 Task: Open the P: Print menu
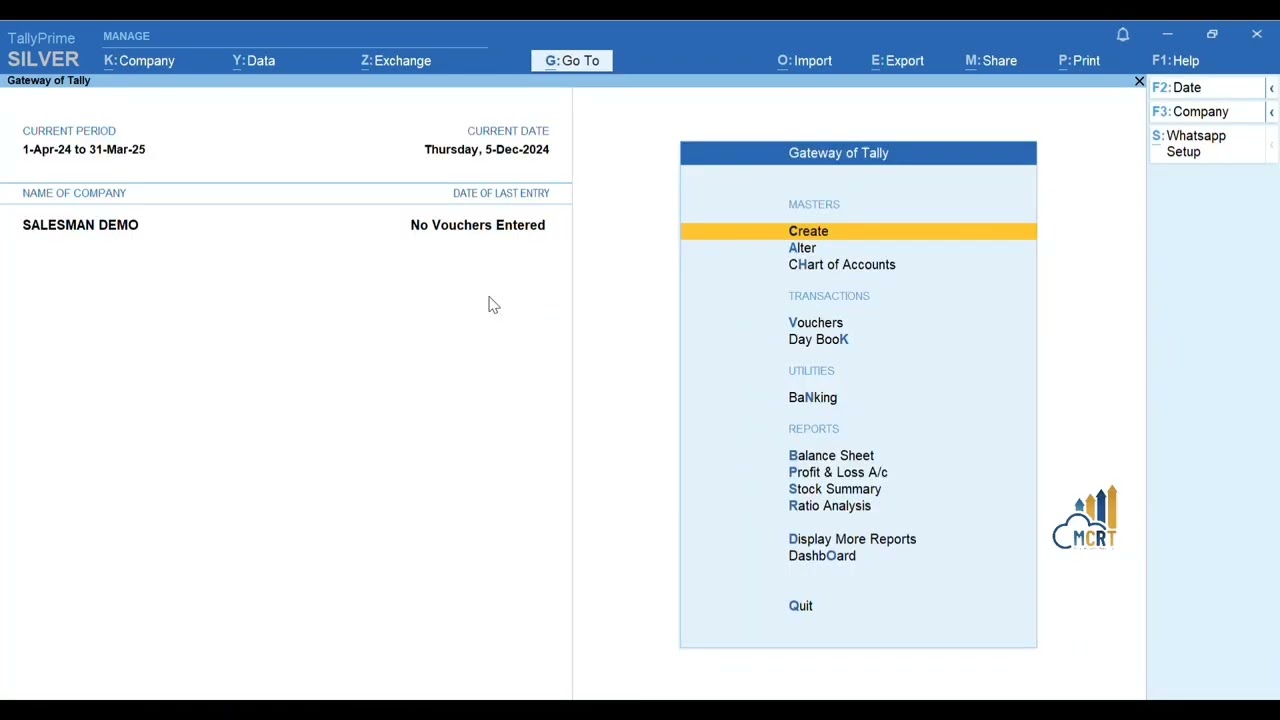point(1079,61)
